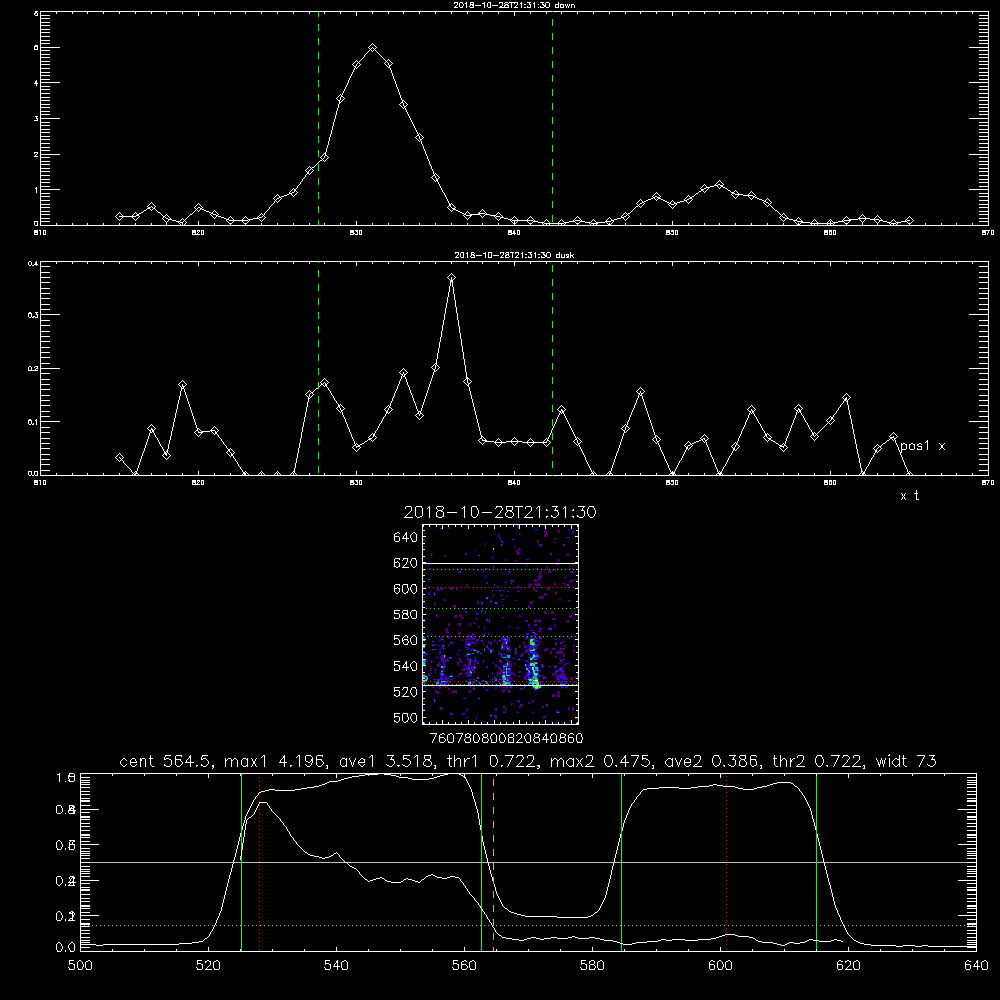Click the spectrogram image in the center
1000x1000 pixels.
pyautogui.click(x=501, y=624)
